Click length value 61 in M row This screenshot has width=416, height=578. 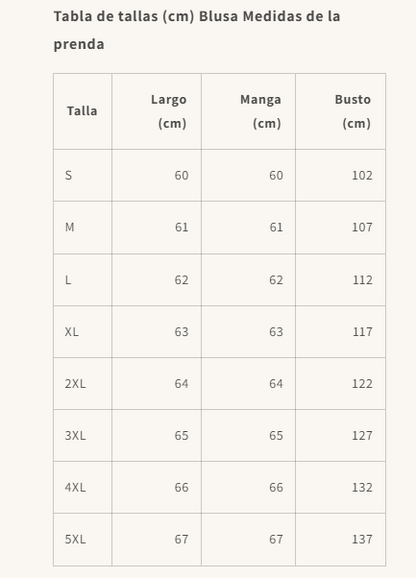point(181,227)
